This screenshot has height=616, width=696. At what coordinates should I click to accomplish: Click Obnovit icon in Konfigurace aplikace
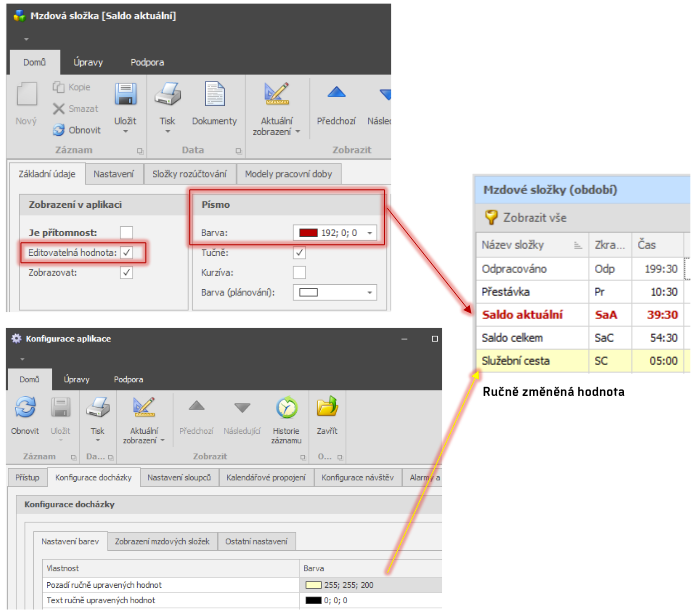coord(25,407)
